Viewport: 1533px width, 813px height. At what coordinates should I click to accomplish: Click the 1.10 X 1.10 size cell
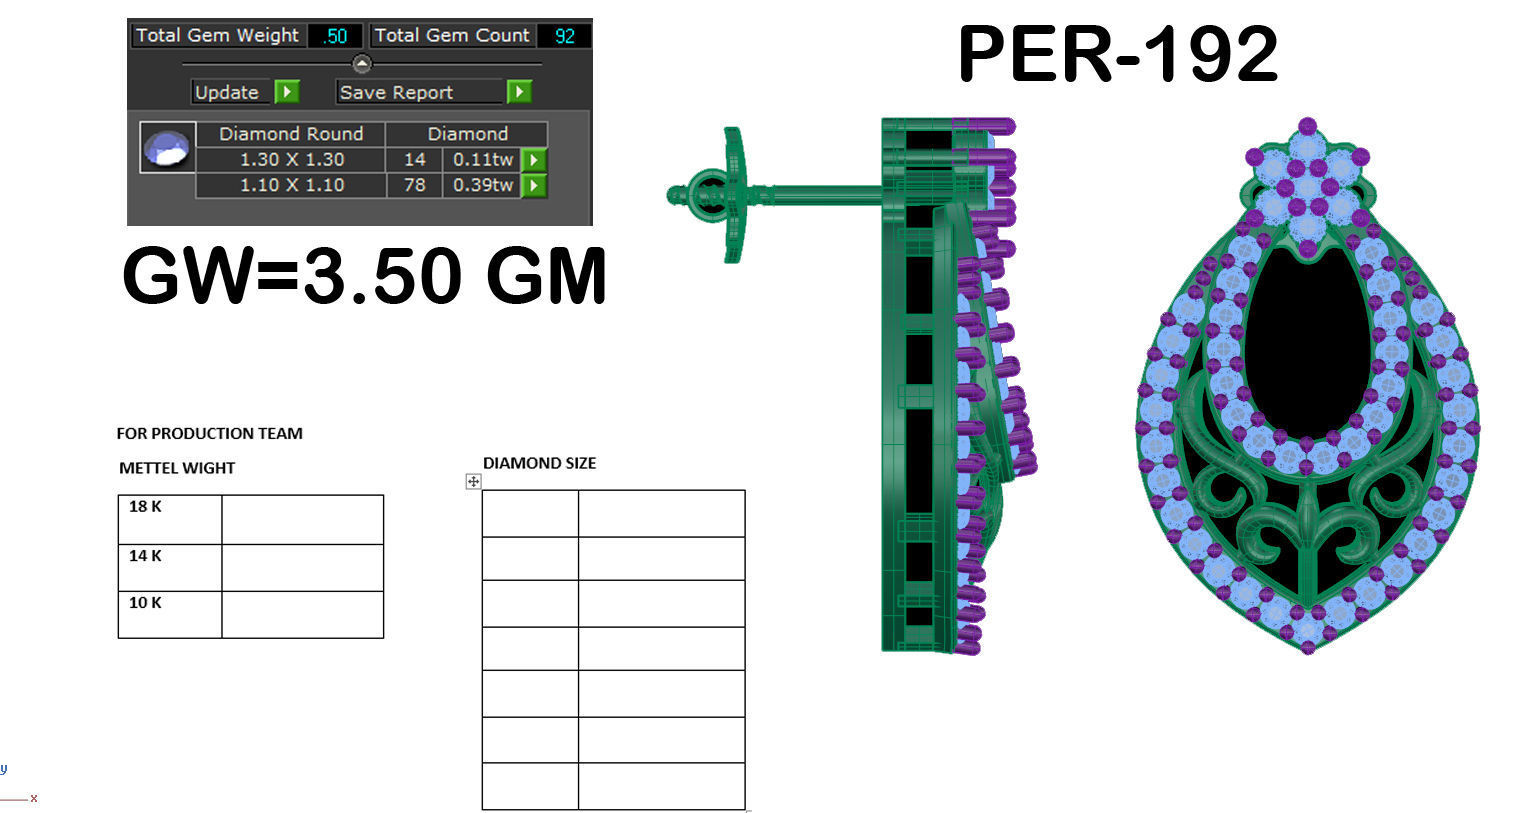[291, 185]
